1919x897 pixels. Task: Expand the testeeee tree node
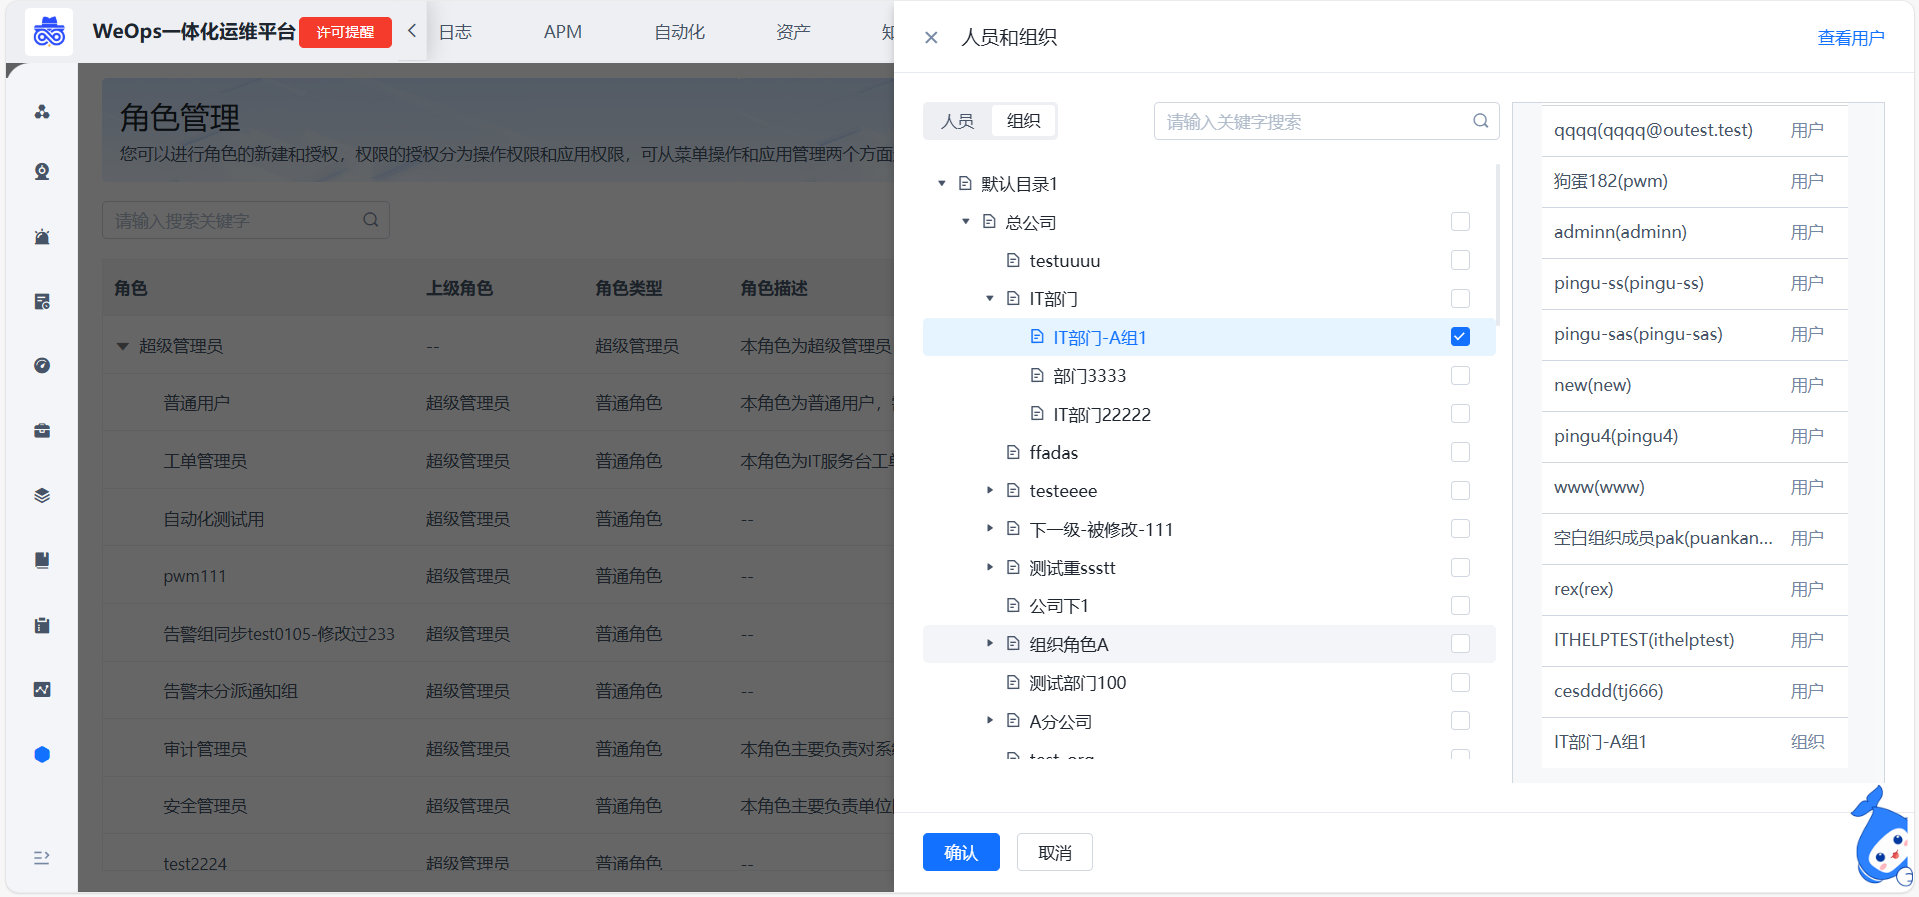[990, 491]
